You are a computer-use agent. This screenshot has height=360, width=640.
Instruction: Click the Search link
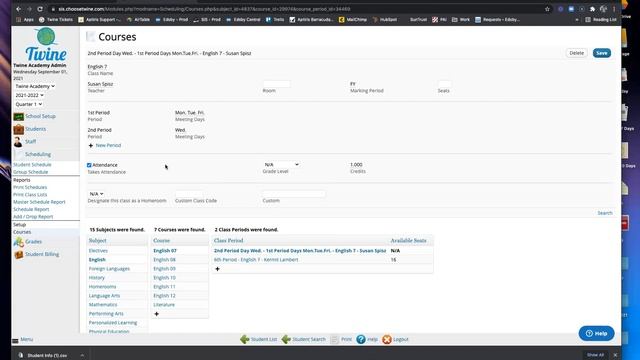point(605,213)
